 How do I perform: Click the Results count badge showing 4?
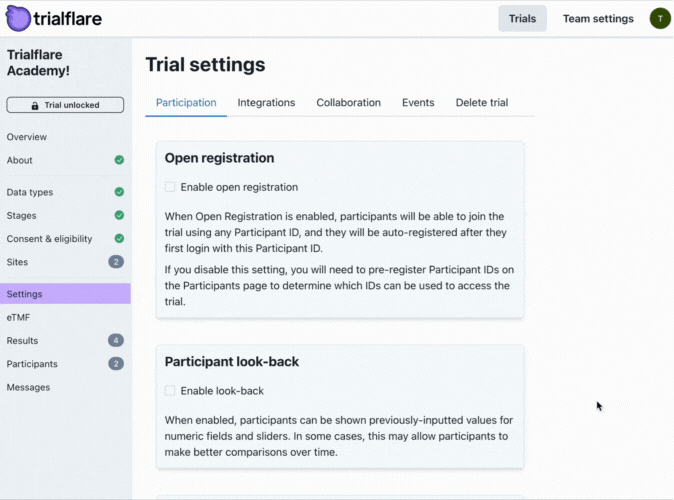pyautogui.click(x=116, y=341)
